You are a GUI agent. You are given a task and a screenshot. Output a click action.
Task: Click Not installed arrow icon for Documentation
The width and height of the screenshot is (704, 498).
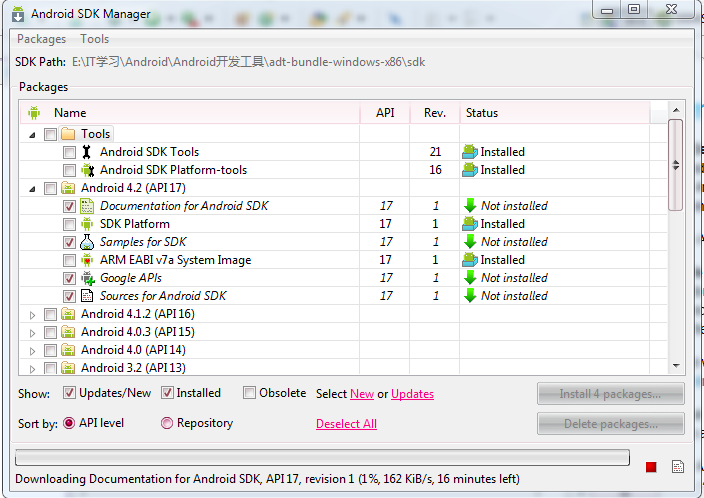(470, 206)
